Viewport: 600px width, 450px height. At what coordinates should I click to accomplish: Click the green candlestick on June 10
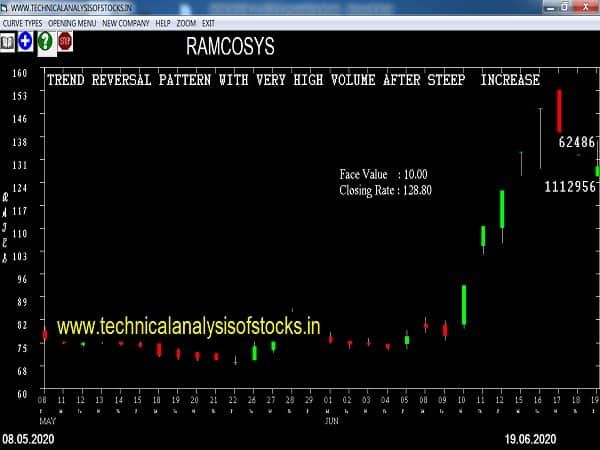(464, 304)
